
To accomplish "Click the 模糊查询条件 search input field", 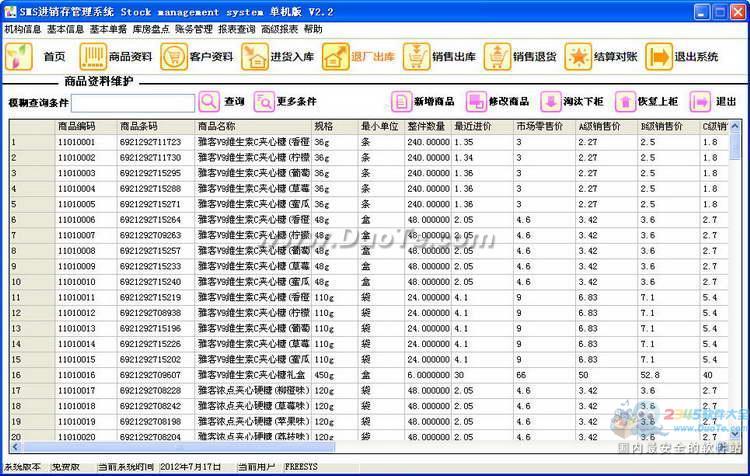I will click(x=133, y=103).
